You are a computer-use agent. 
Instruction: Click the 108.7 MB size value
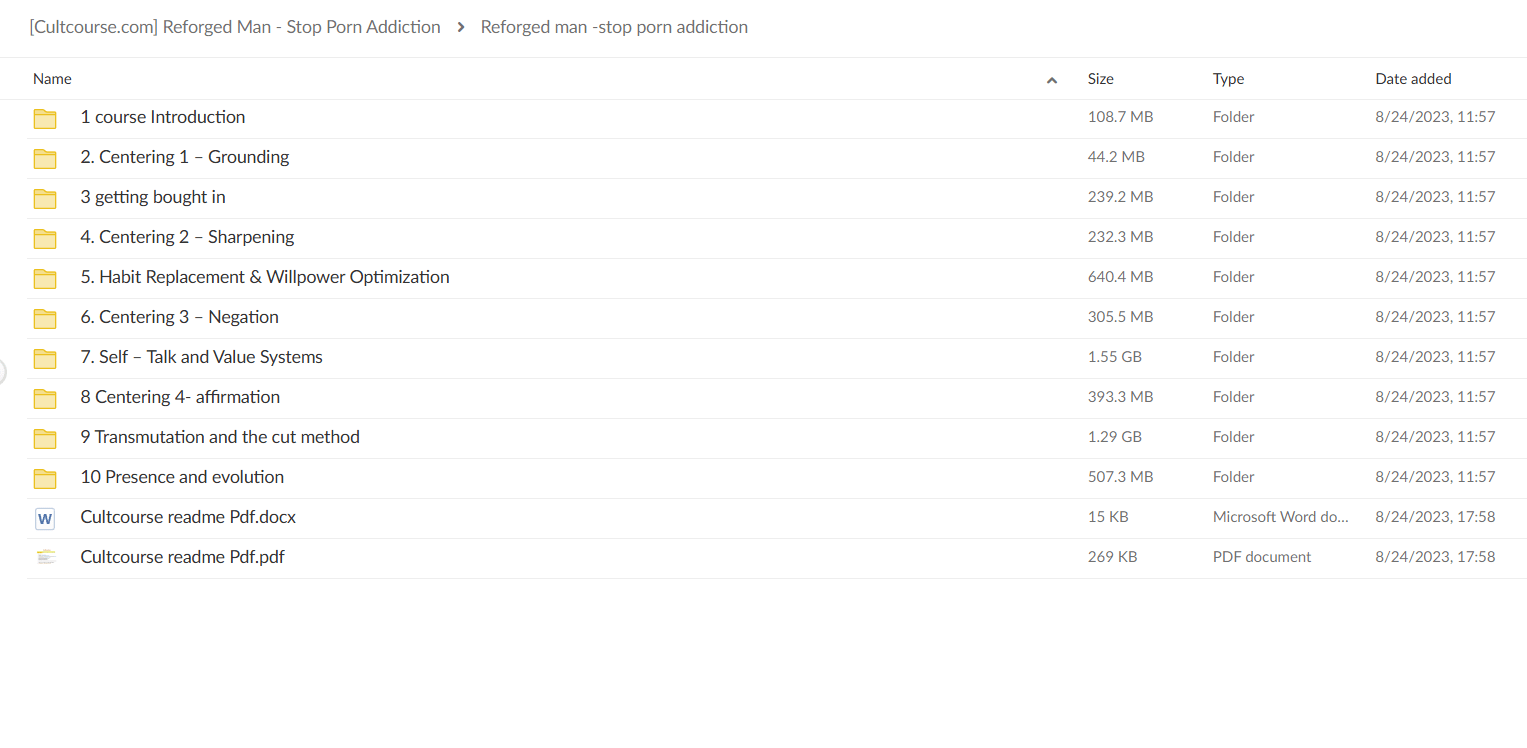1121,117
